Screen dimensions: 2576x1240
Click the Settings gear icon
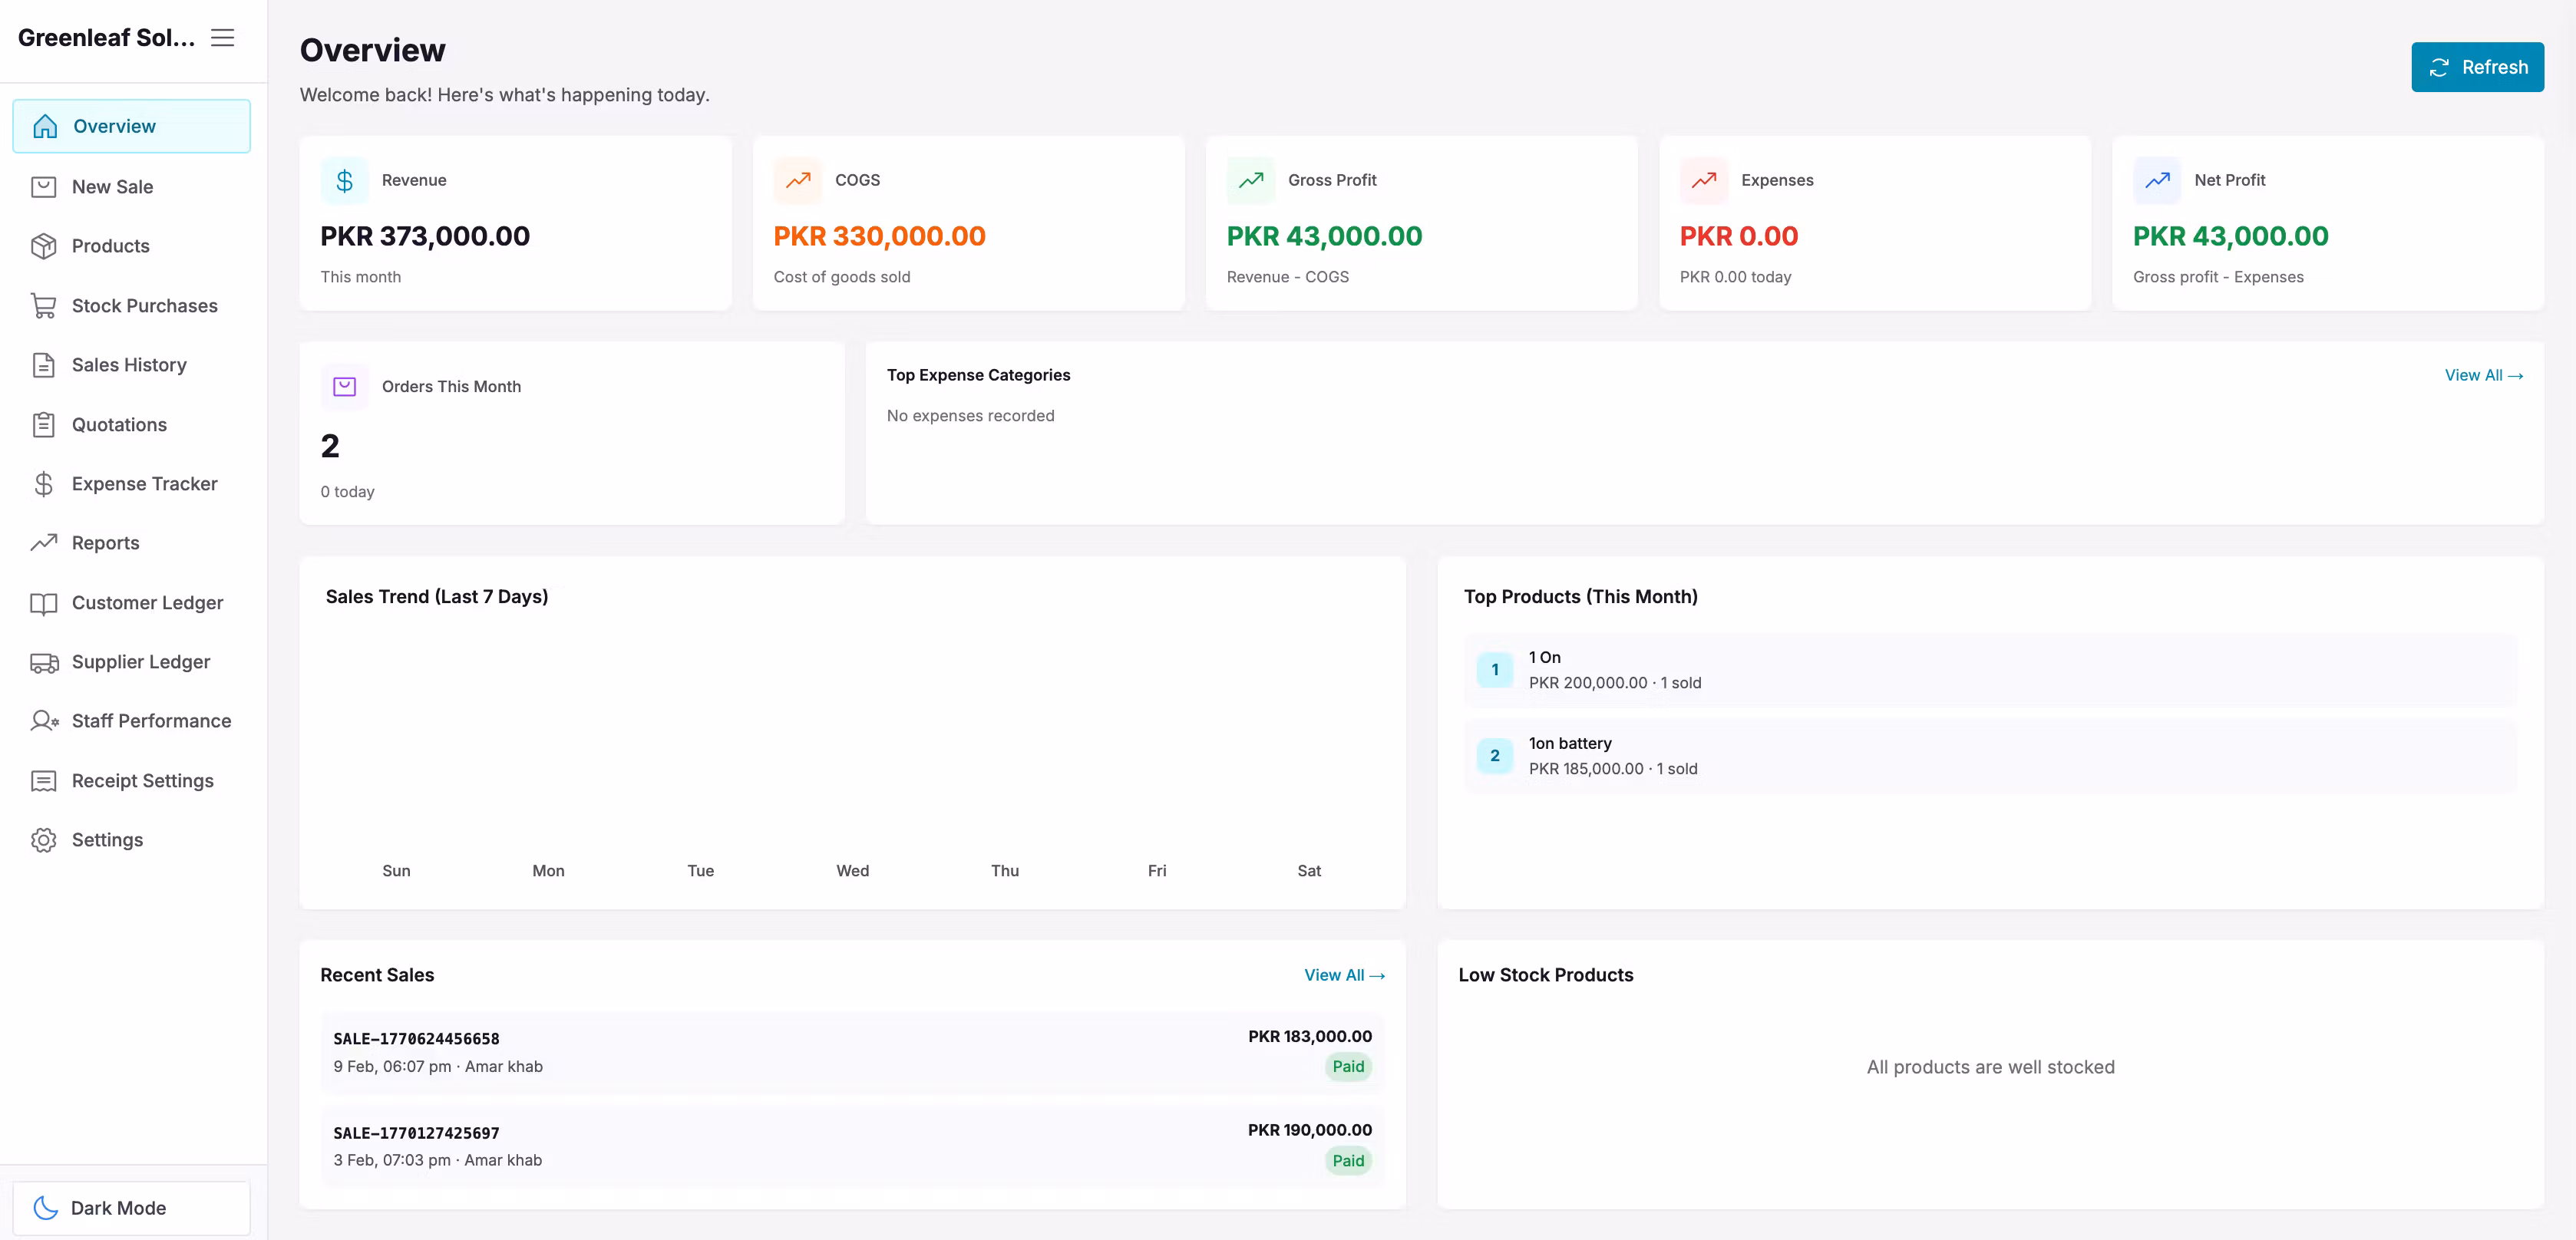[43, 840]
